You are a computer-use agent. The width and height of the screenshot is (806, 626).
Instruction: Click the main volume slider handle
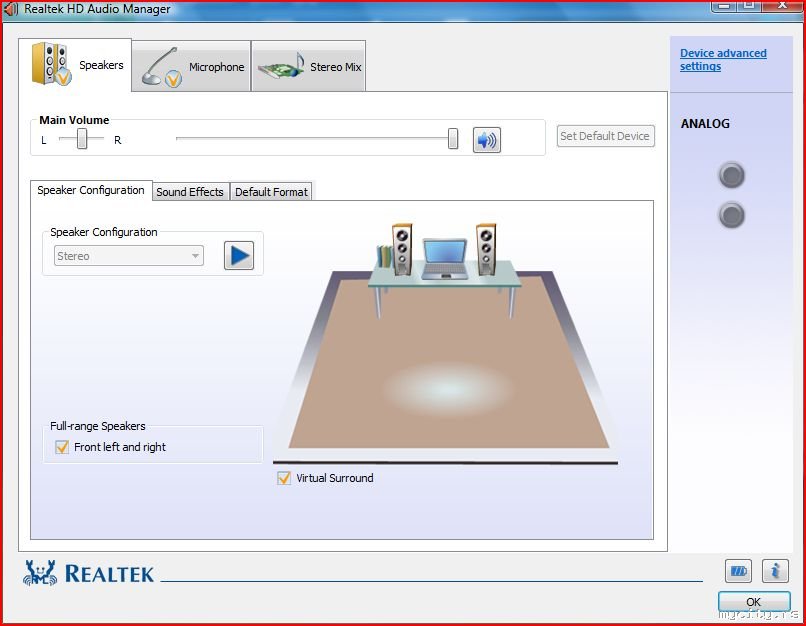coord(453,139)
